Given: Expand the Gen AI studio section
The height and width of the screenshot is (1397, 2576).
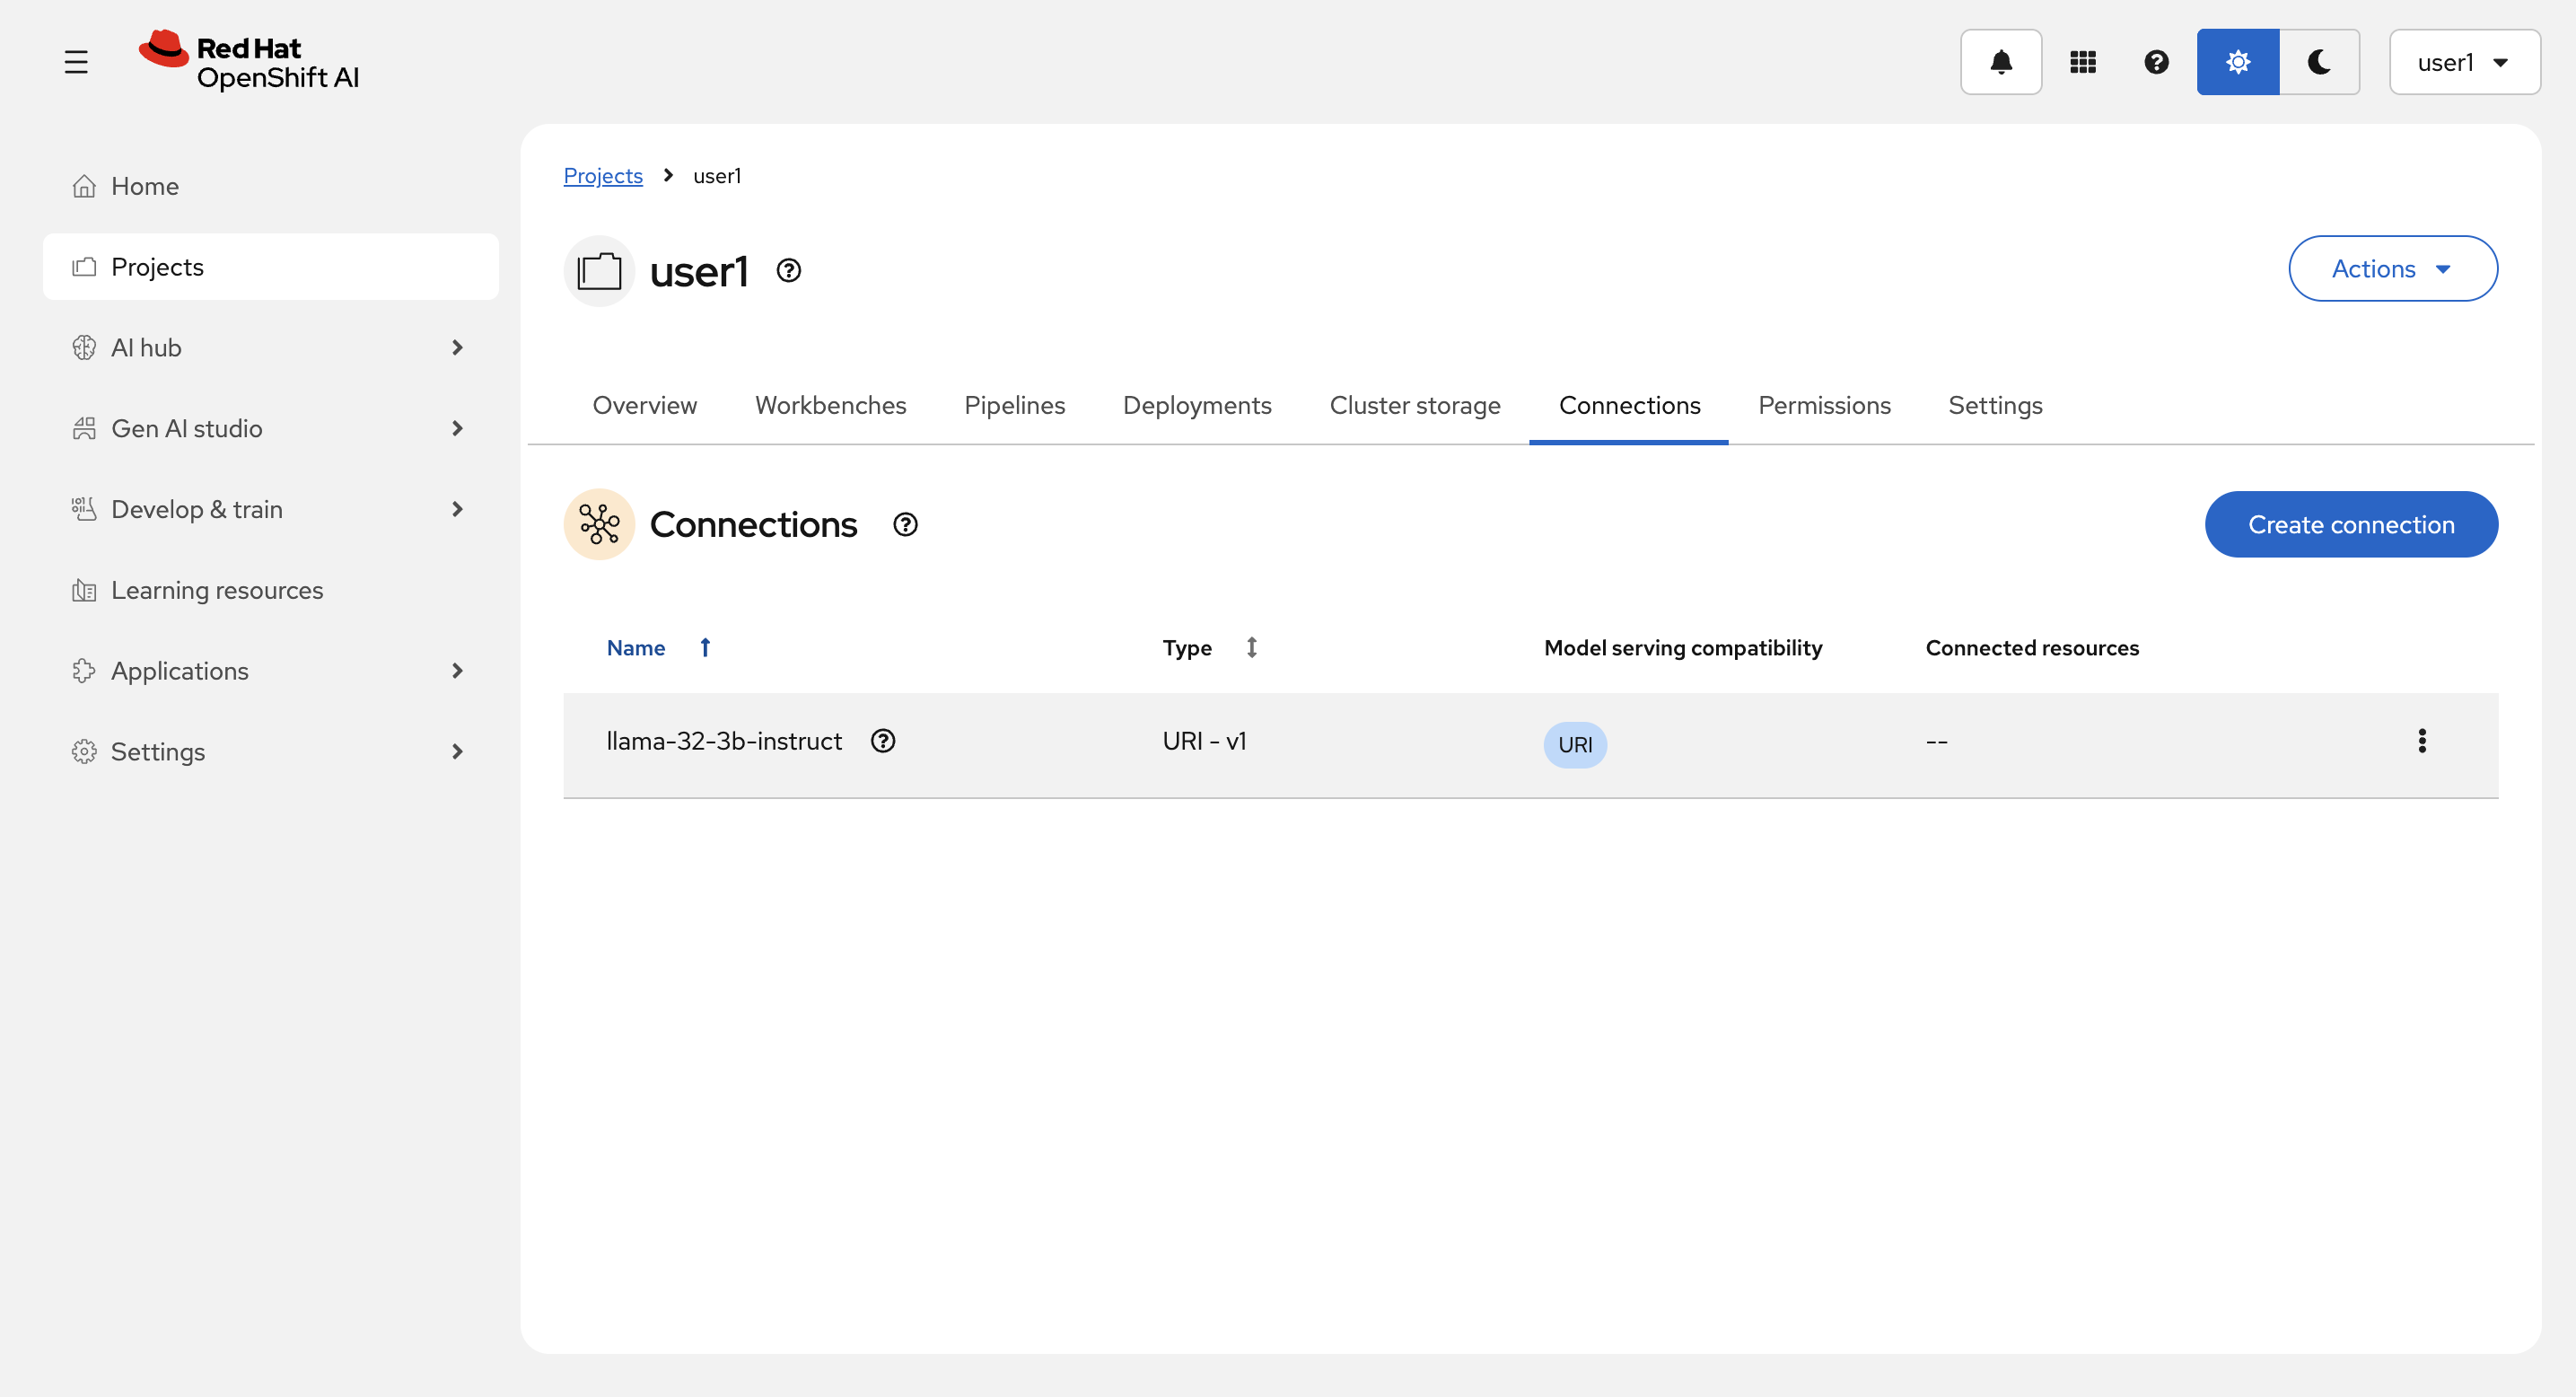Looking at the screenshot, I should click(x=270, y=428).
